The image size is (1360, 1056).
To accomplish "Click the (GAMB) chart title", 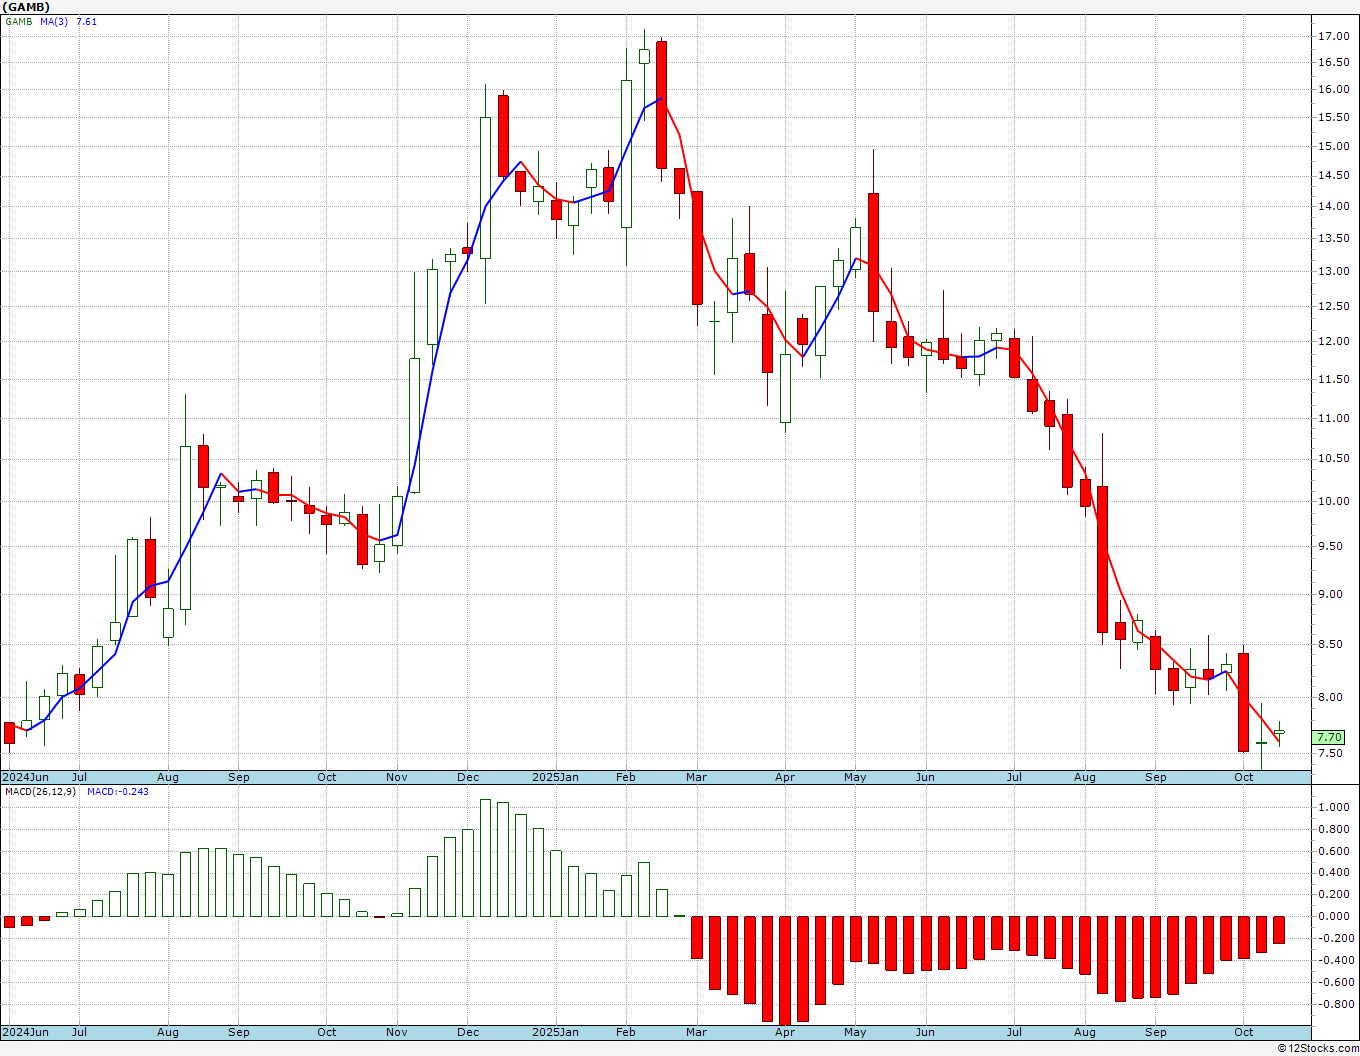I will 25,7.
